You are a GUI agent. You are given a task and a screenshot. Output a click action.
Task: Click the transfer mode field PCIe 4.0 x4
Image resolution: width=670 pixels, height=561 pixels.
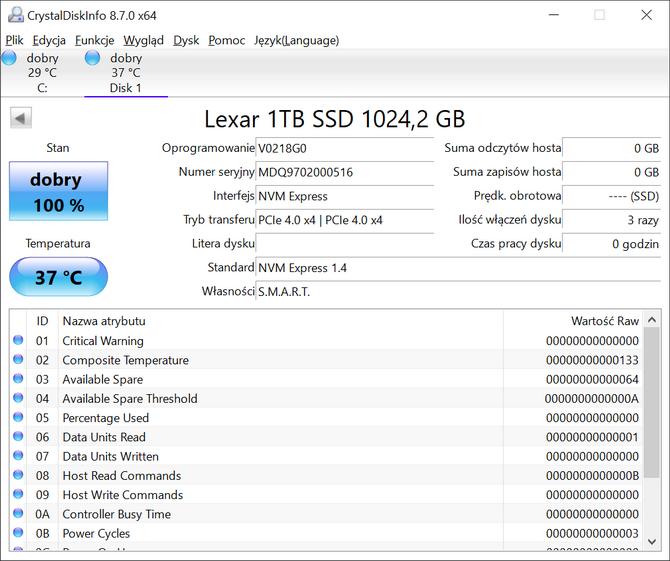(x=344, y=220)
